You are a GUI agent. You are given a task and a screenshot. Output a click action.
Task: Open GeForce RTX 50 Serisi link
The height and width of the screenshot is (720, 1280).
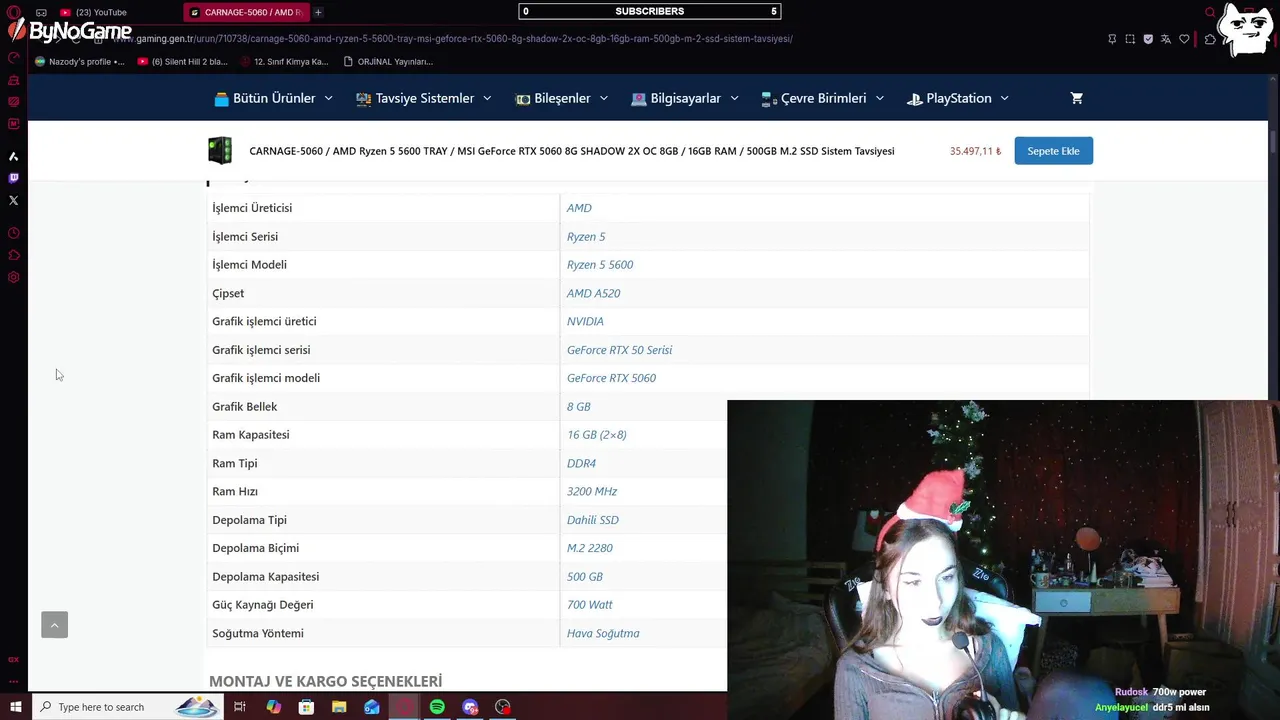[x=619, y=350]
